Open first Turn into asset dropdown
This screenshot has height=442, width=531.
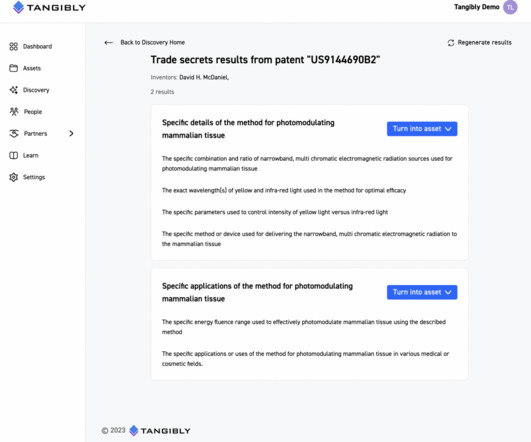point(422,129)
